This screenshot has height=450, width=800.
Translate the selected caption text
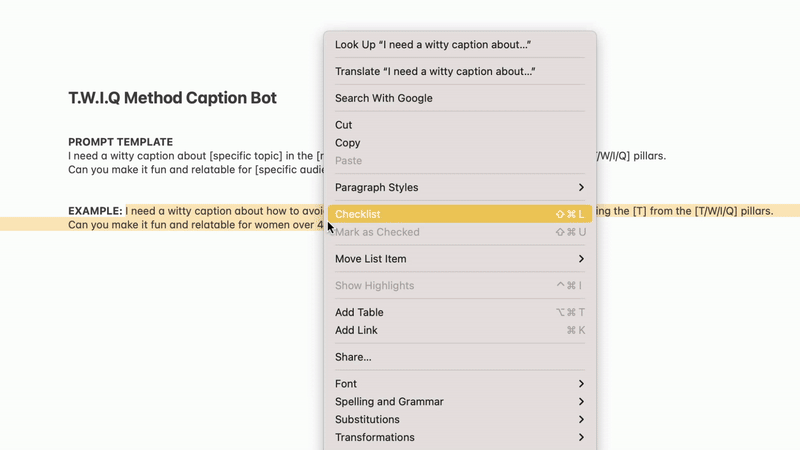435,72
